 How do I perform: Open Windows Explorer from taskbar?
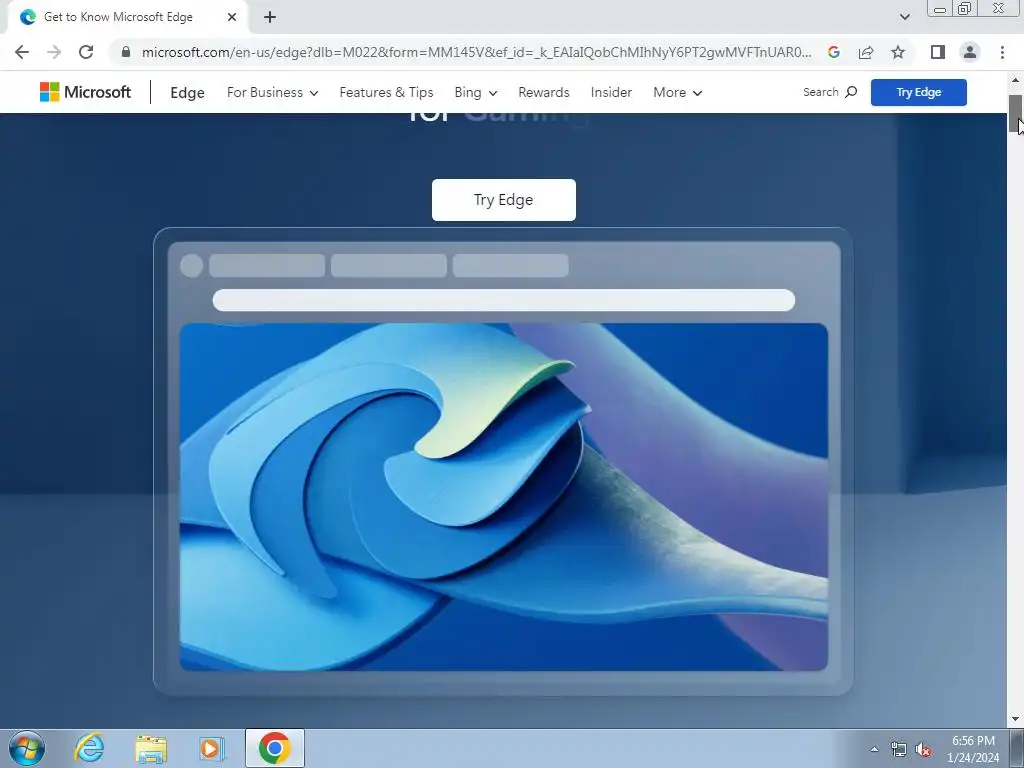[x=151, y=748]
